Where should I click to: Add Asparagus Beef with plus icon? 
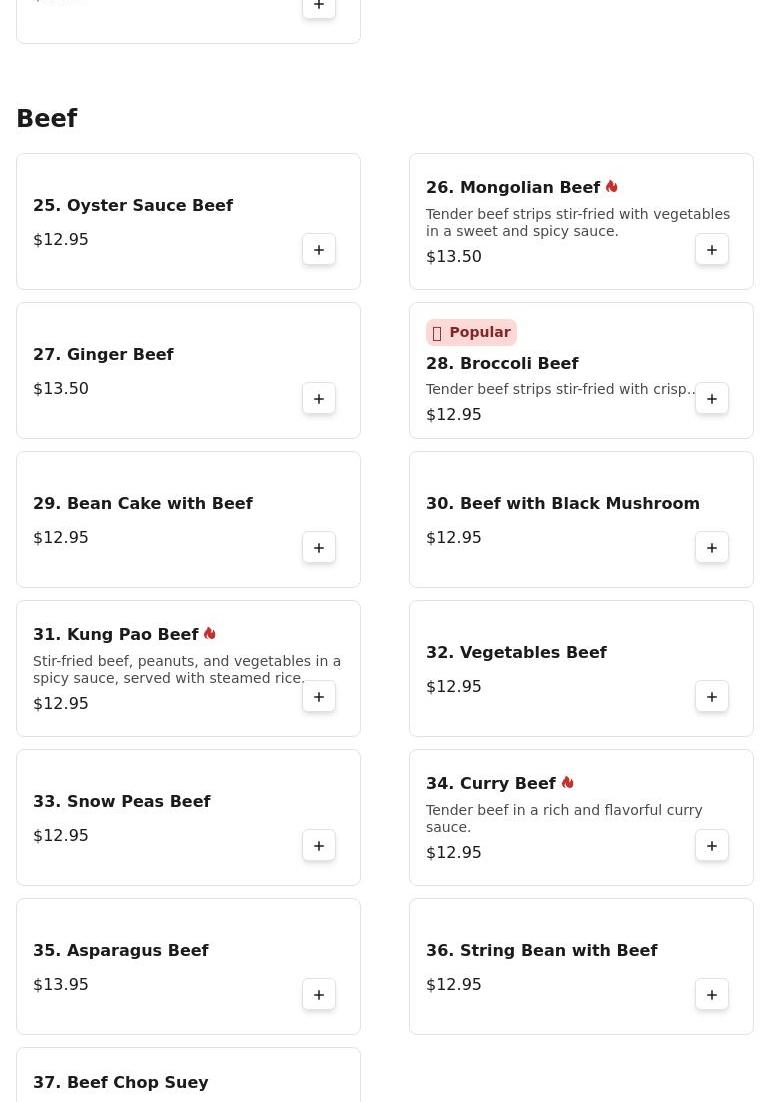(319, 994)
